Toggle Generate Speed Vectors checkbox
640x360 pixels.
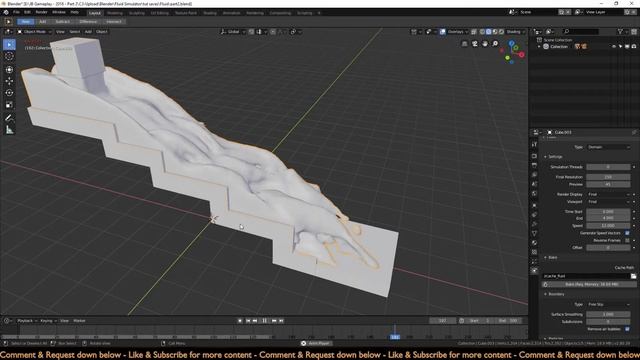pyautogui.click(x=627, y=233)
